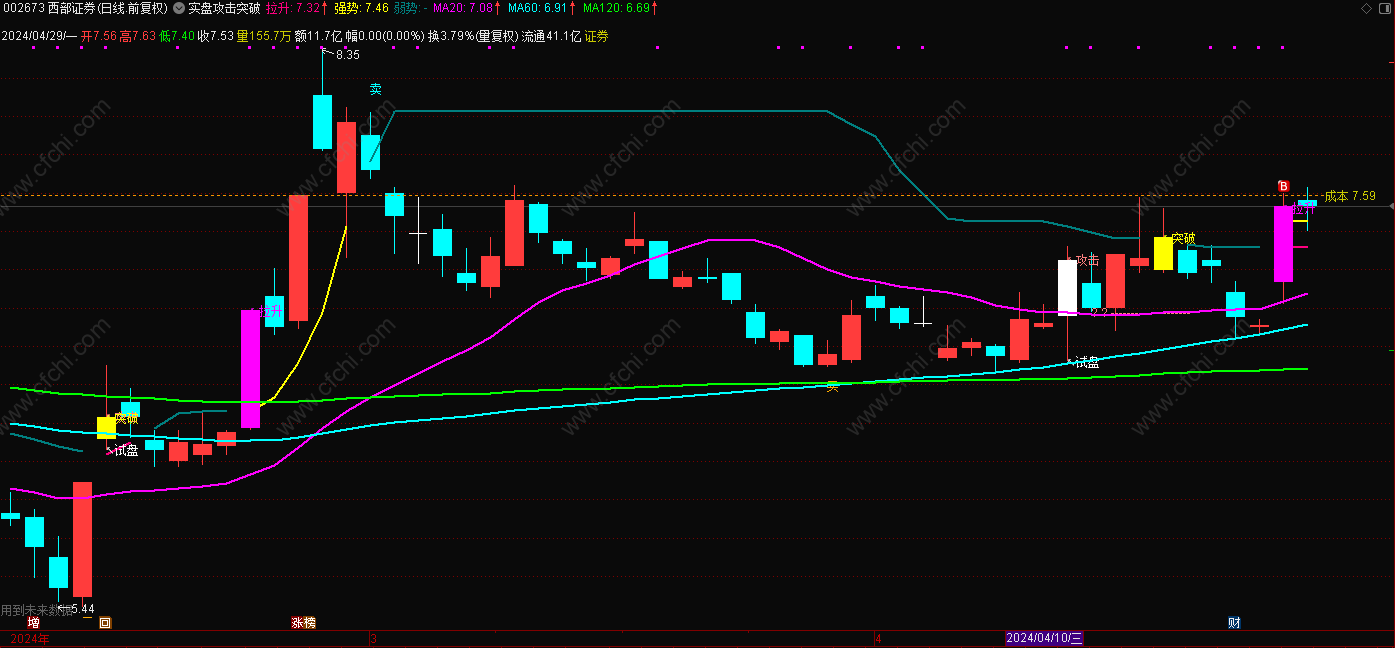
Task: Click the 弱势 indicator label
Action: pyautogui.click(x=406, y=8)
